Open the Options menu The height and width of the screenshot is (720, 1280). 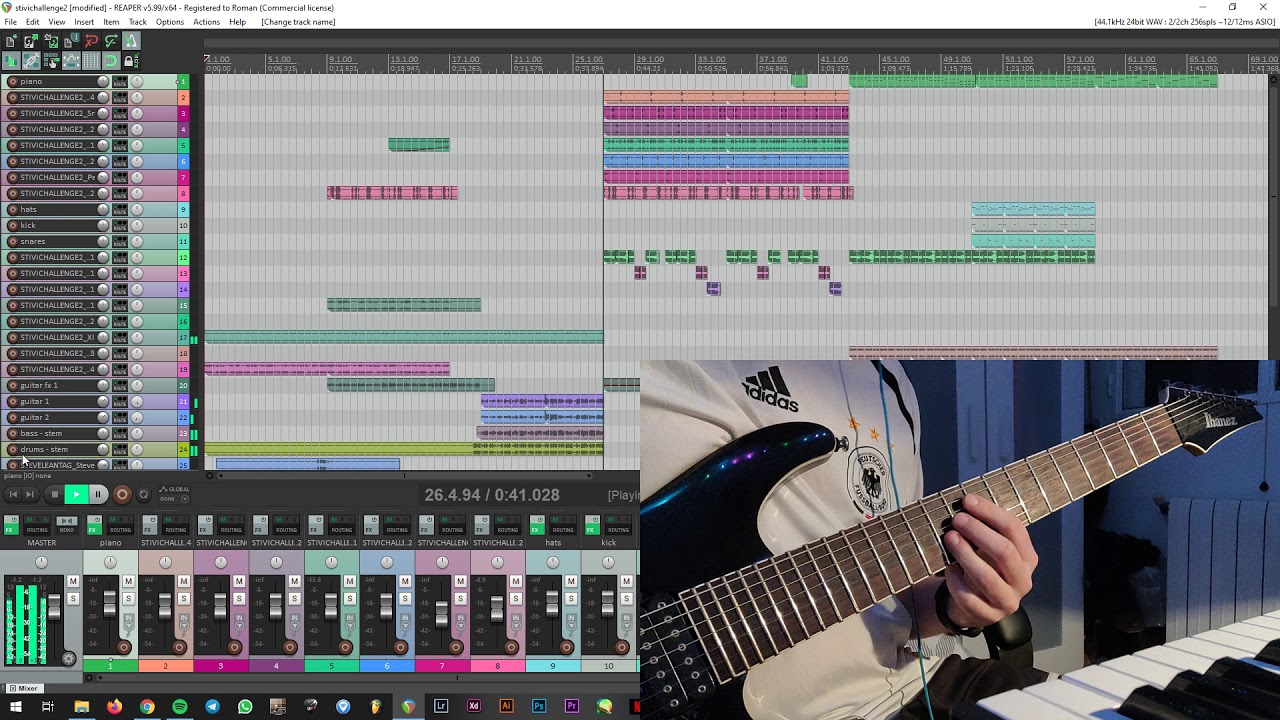(169, 22)
